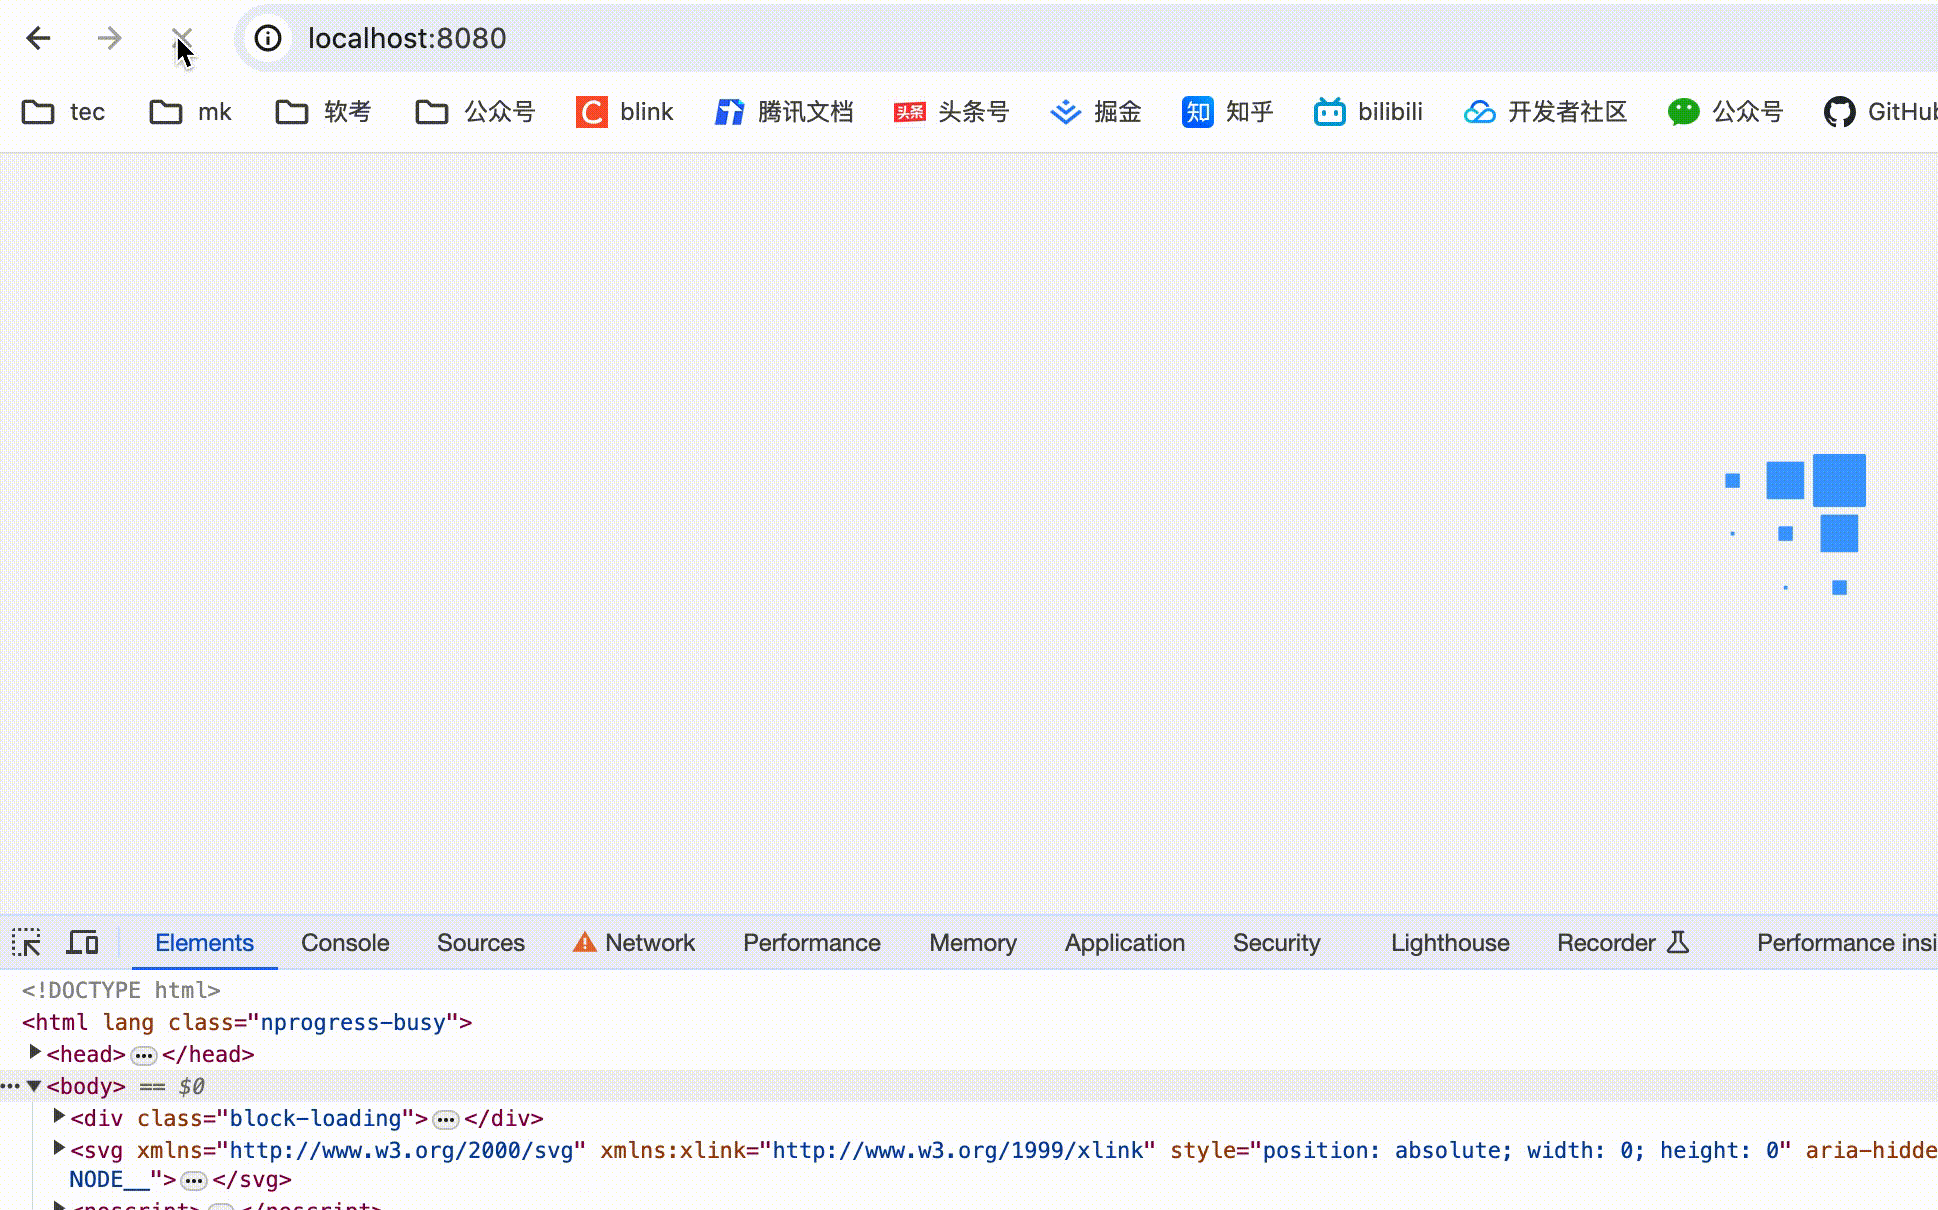Click the browser back arrow
The image size is (1938, 1210).
38,38
